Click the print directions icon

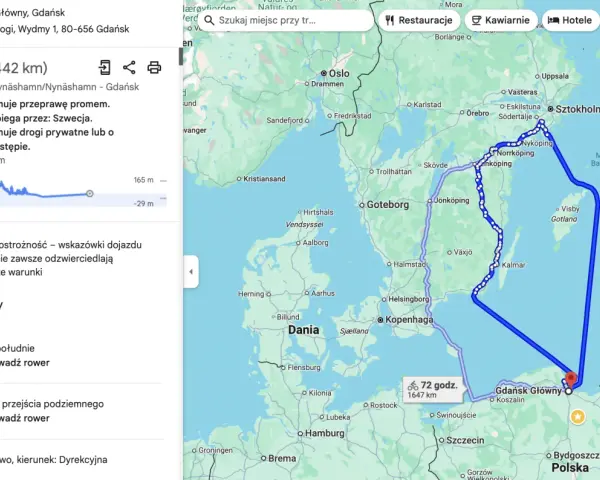[x=154, y=67]
